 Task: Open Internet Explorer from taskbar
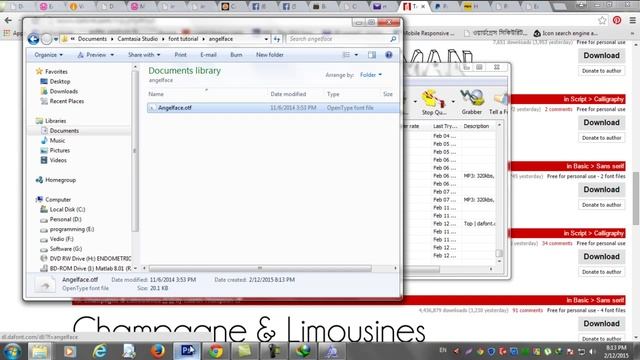tap(99, 351)
